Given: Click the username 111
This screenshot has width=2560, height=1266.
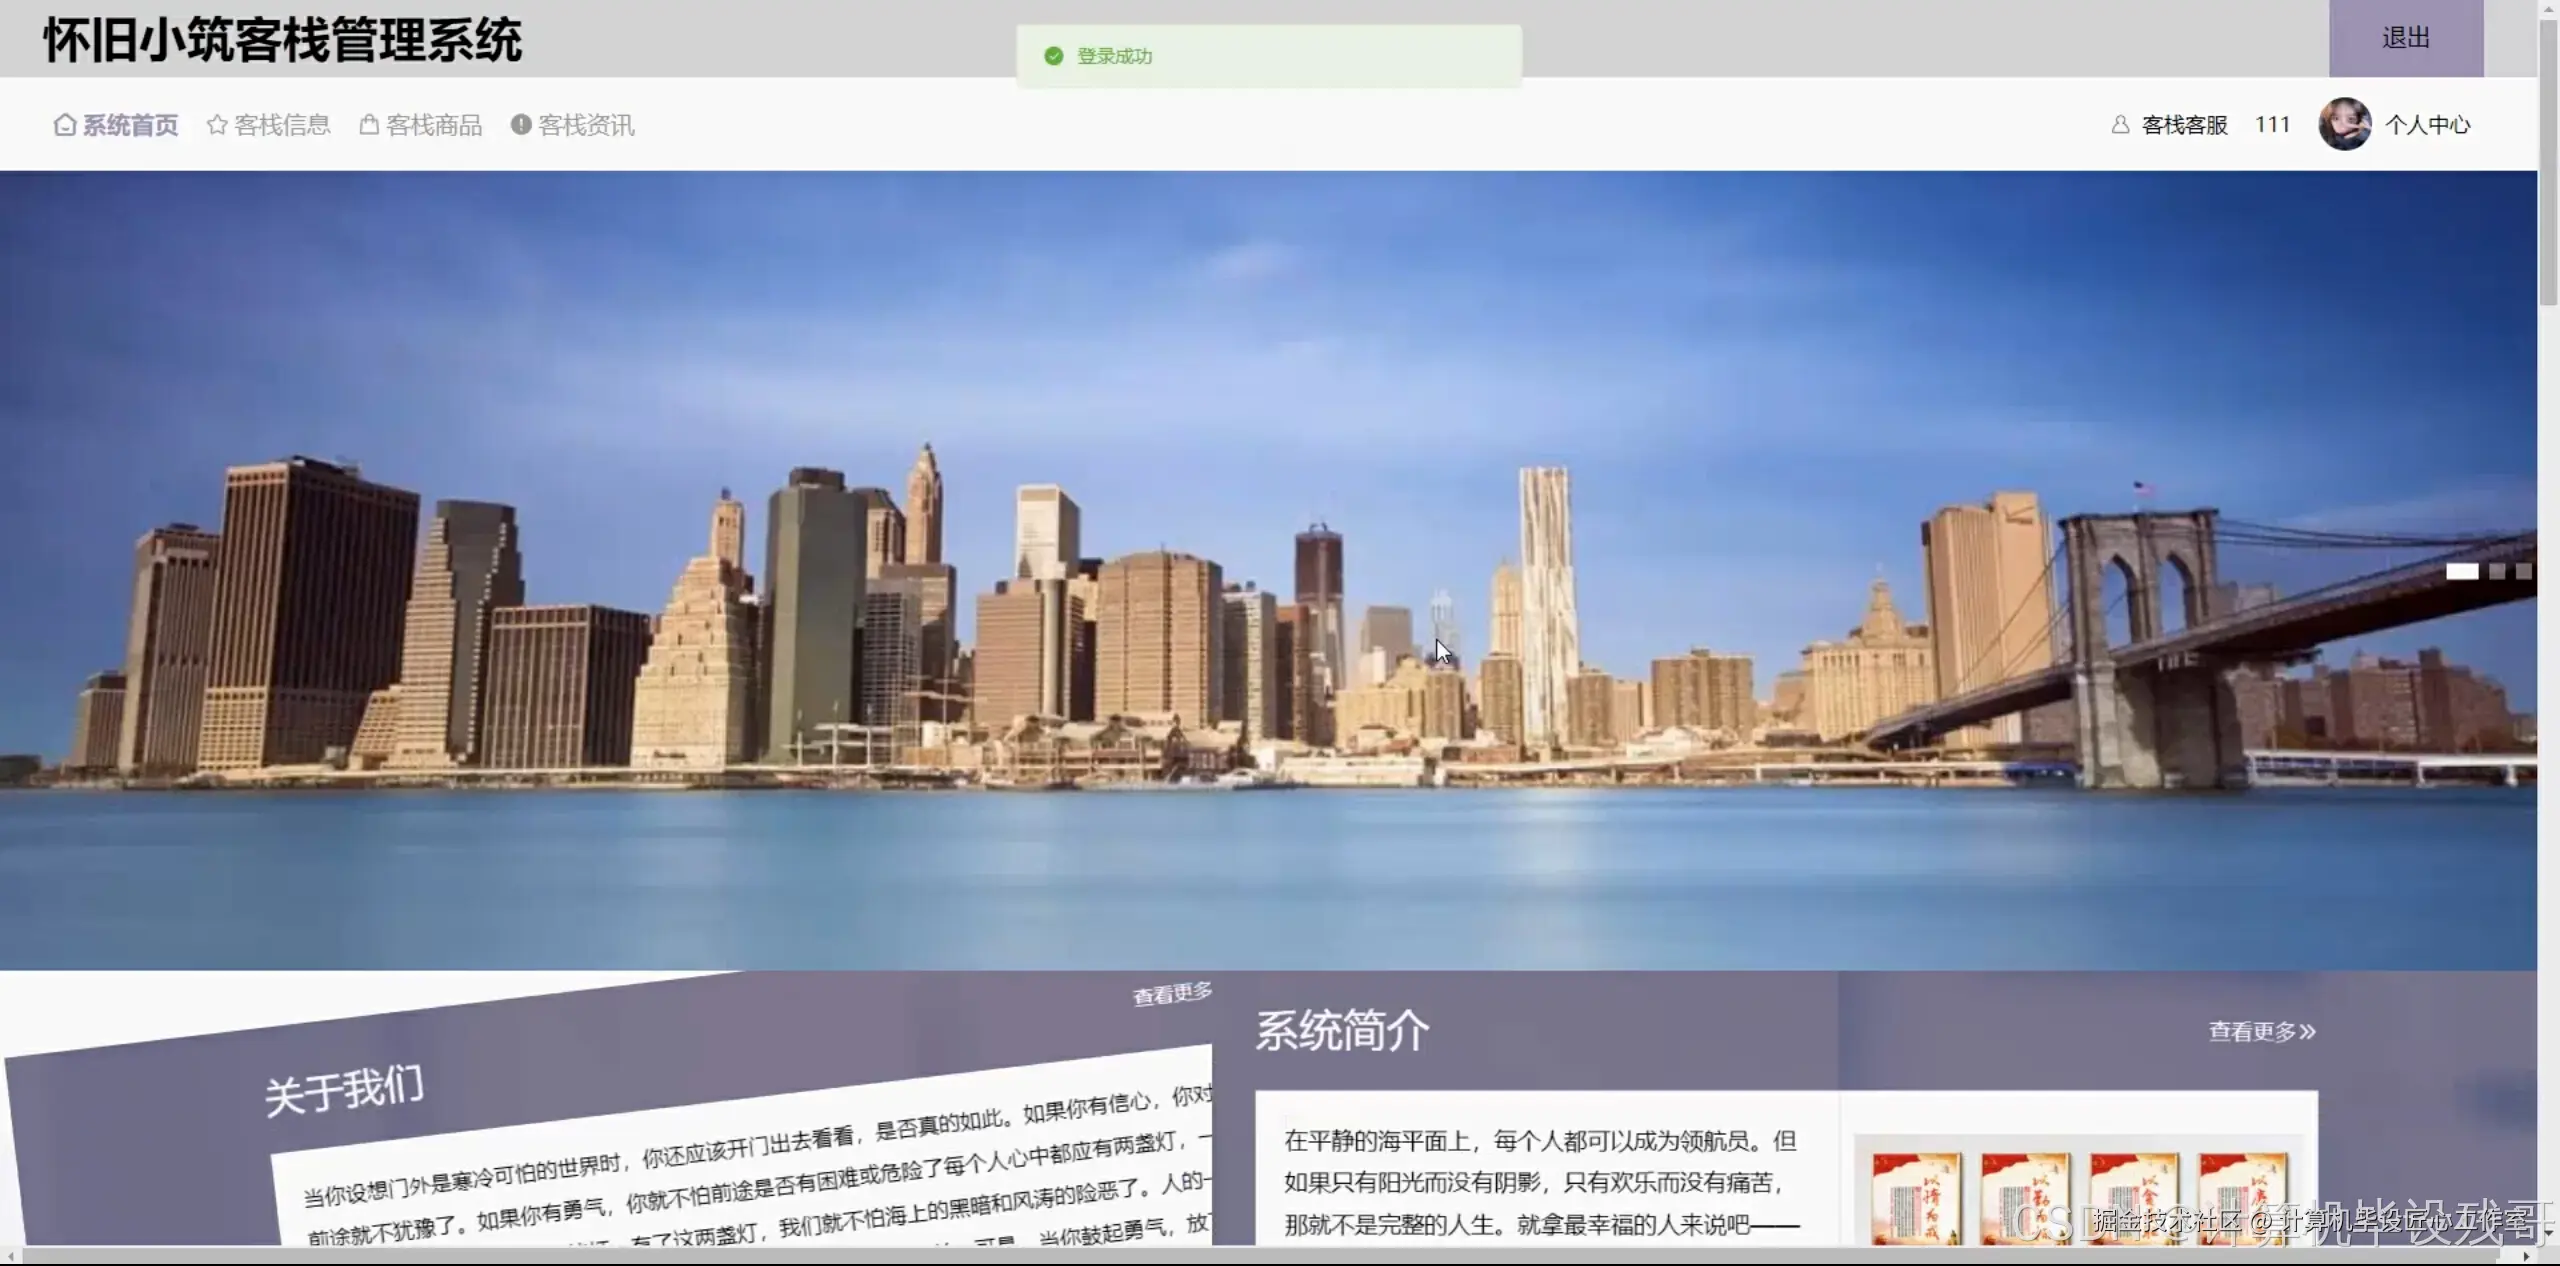Looking at the screenshot, I should [x=2272, y=124].
